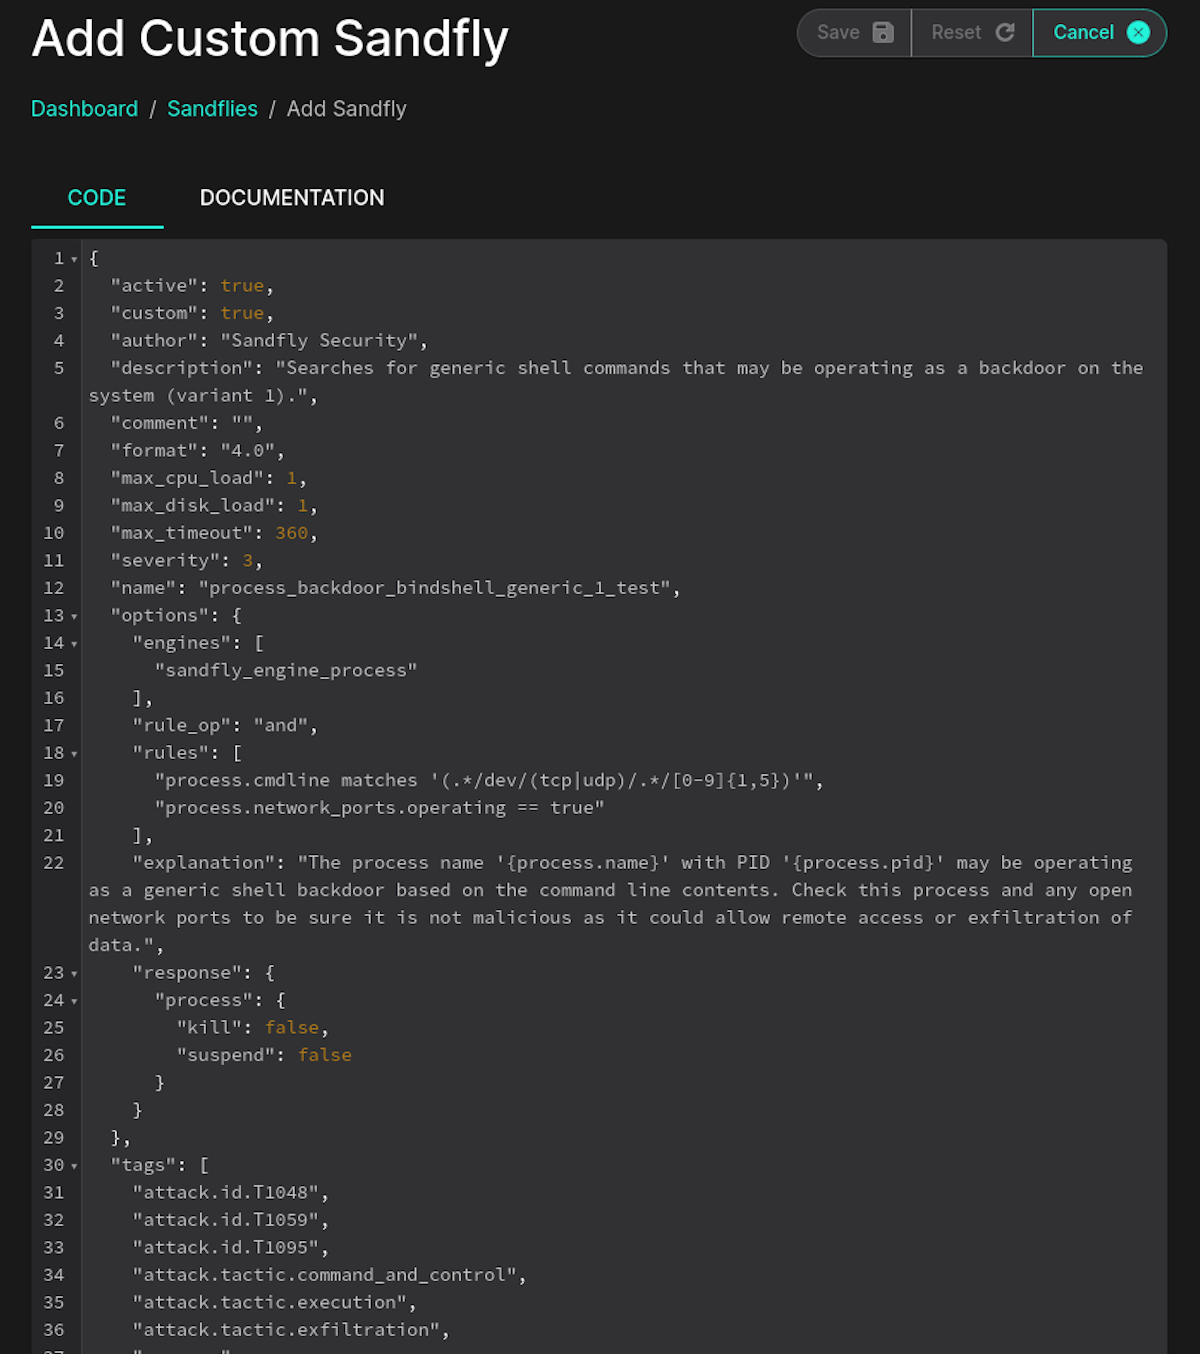Navigate to Sandflies via the breadcrumb
Viewport: 1200px width, 1354px height.
[x=212, y=108]
